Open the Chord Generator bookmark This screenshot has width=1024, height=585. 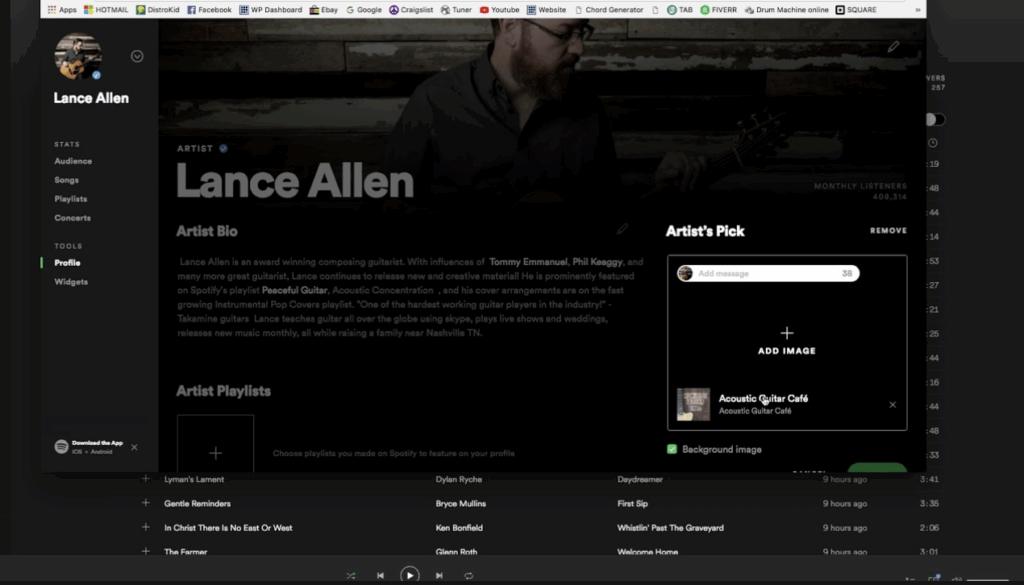pos(609,10)
